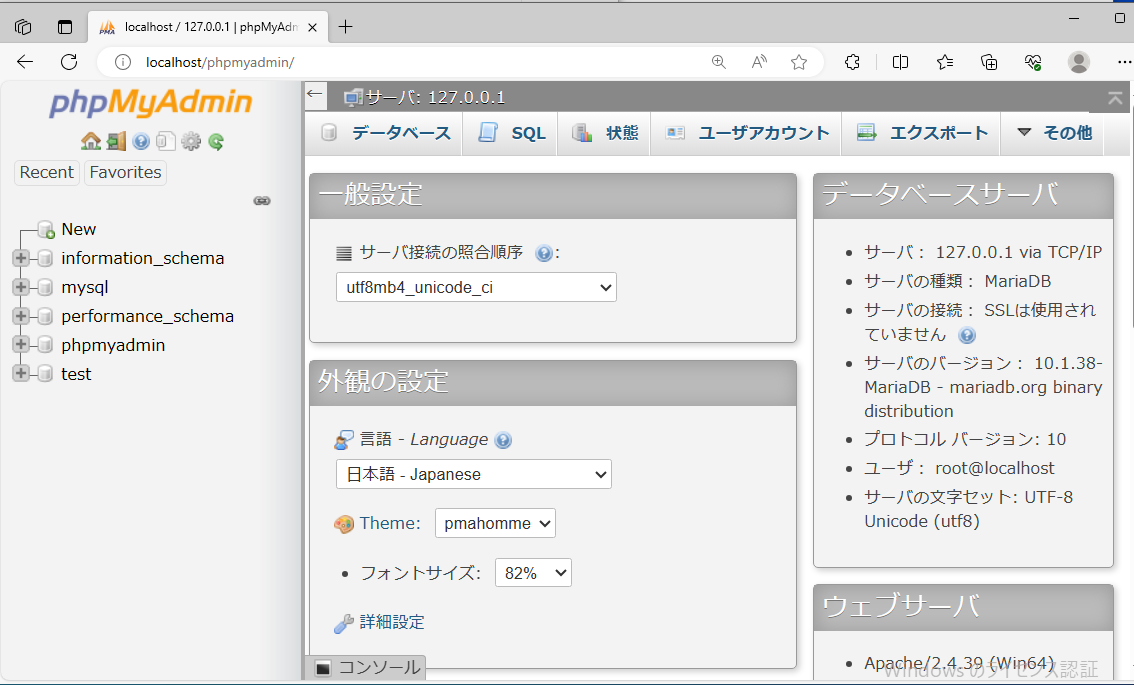
Task: Open the font size 82% dropdown
Action: [x=533, y=573]
